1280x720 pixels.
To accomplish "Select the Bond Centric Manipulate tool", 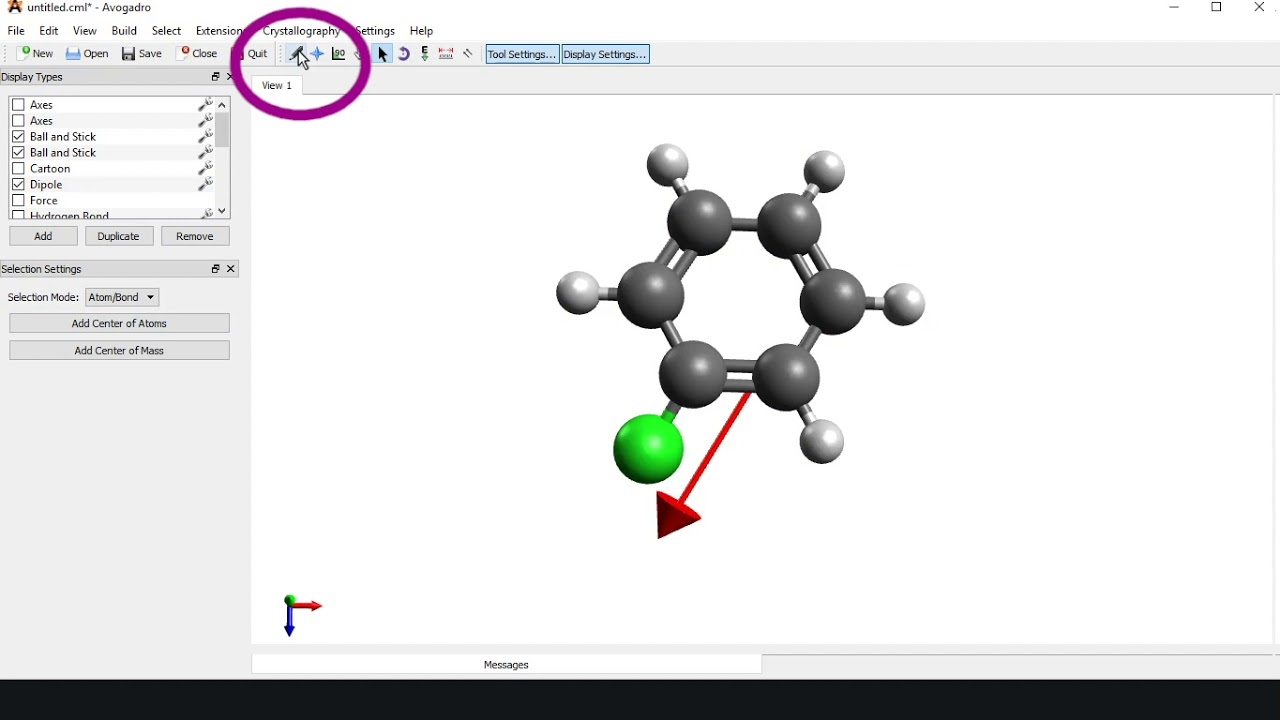I will point(339,54).
